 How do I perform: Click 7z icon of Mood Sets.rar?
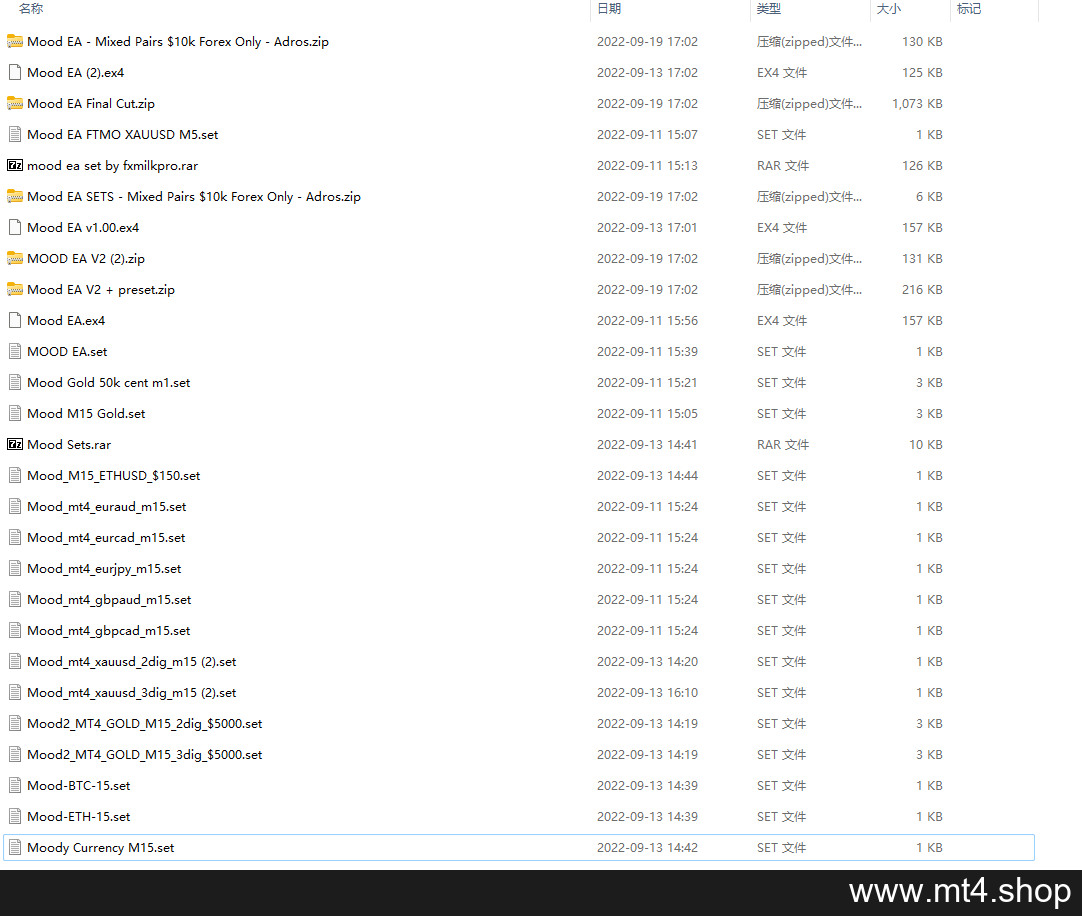coord(14,445)
